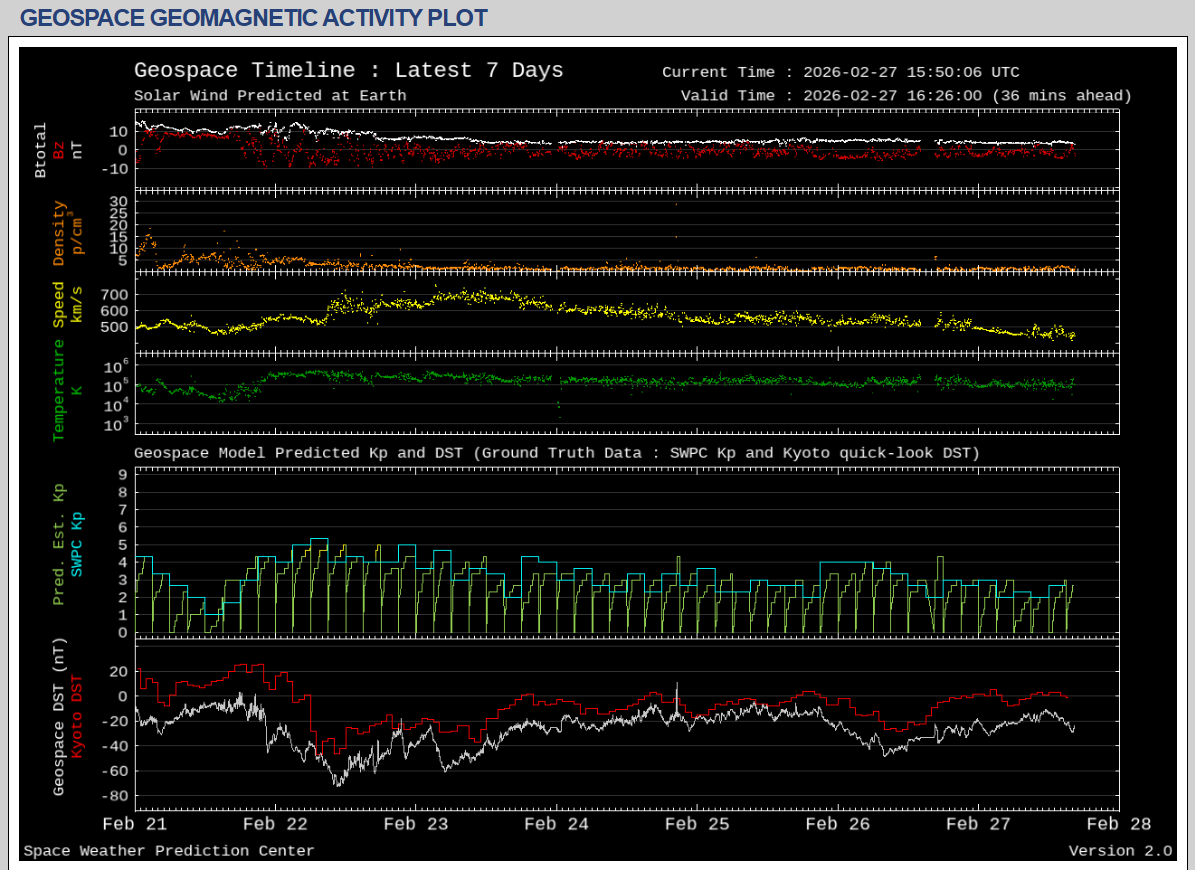Select the Feb 28 date tick label

pyautogui.click(x=1119, y=824)
